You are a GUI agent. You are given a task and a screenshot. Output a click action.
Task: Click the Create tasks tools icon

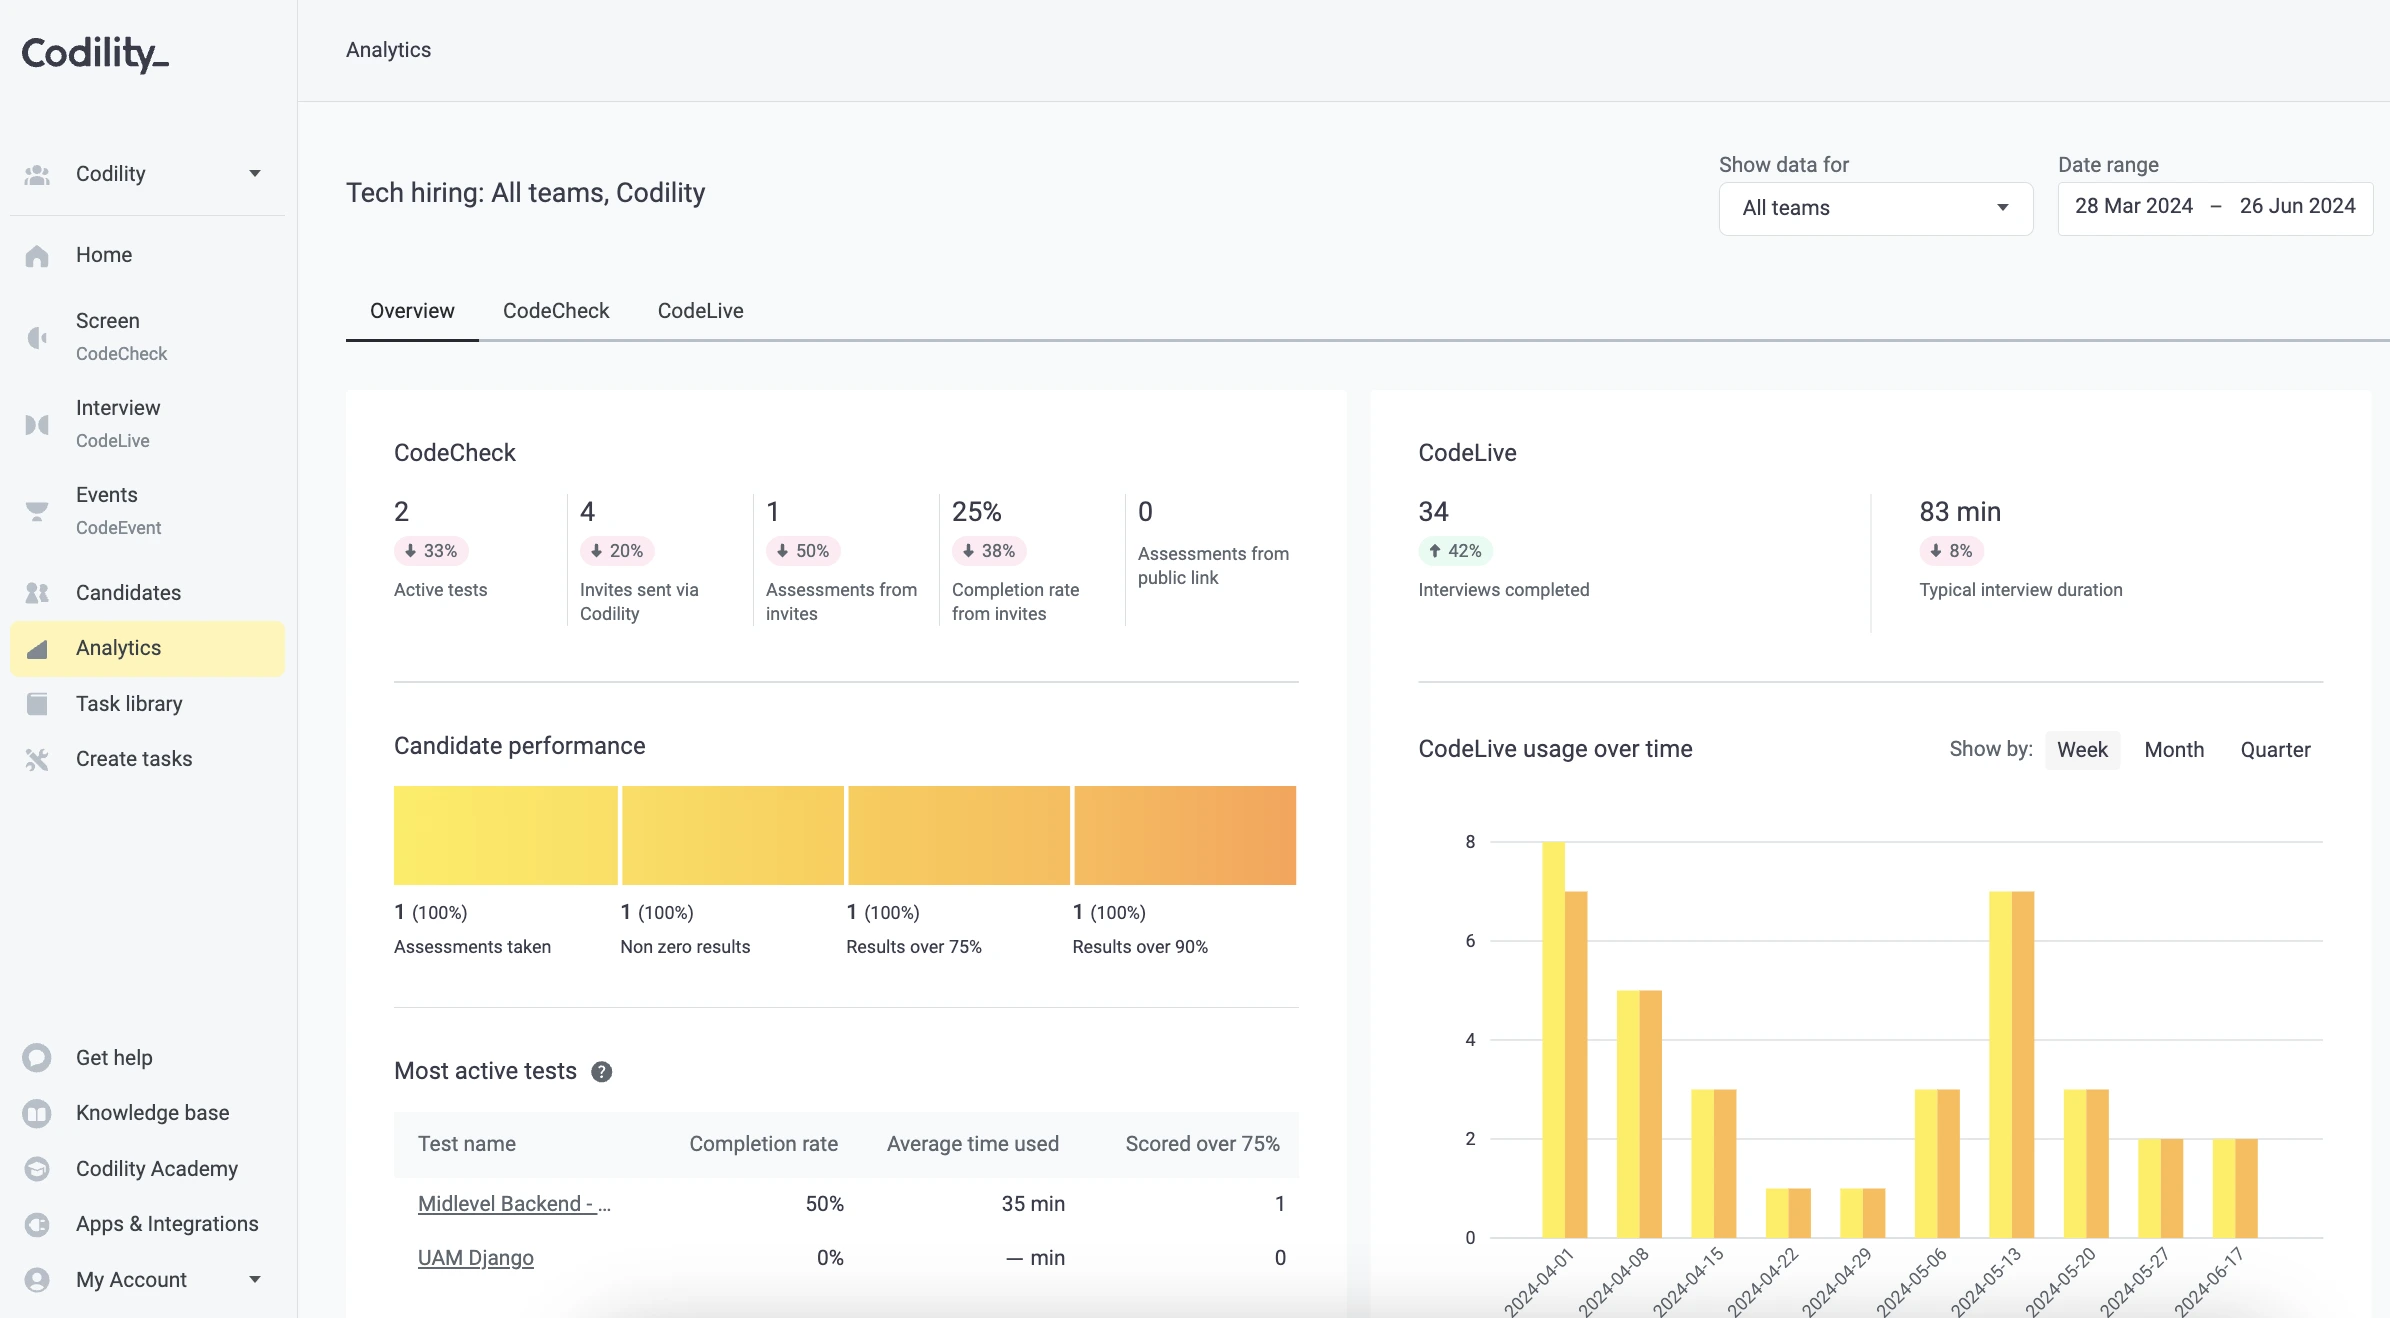(37, 760)
